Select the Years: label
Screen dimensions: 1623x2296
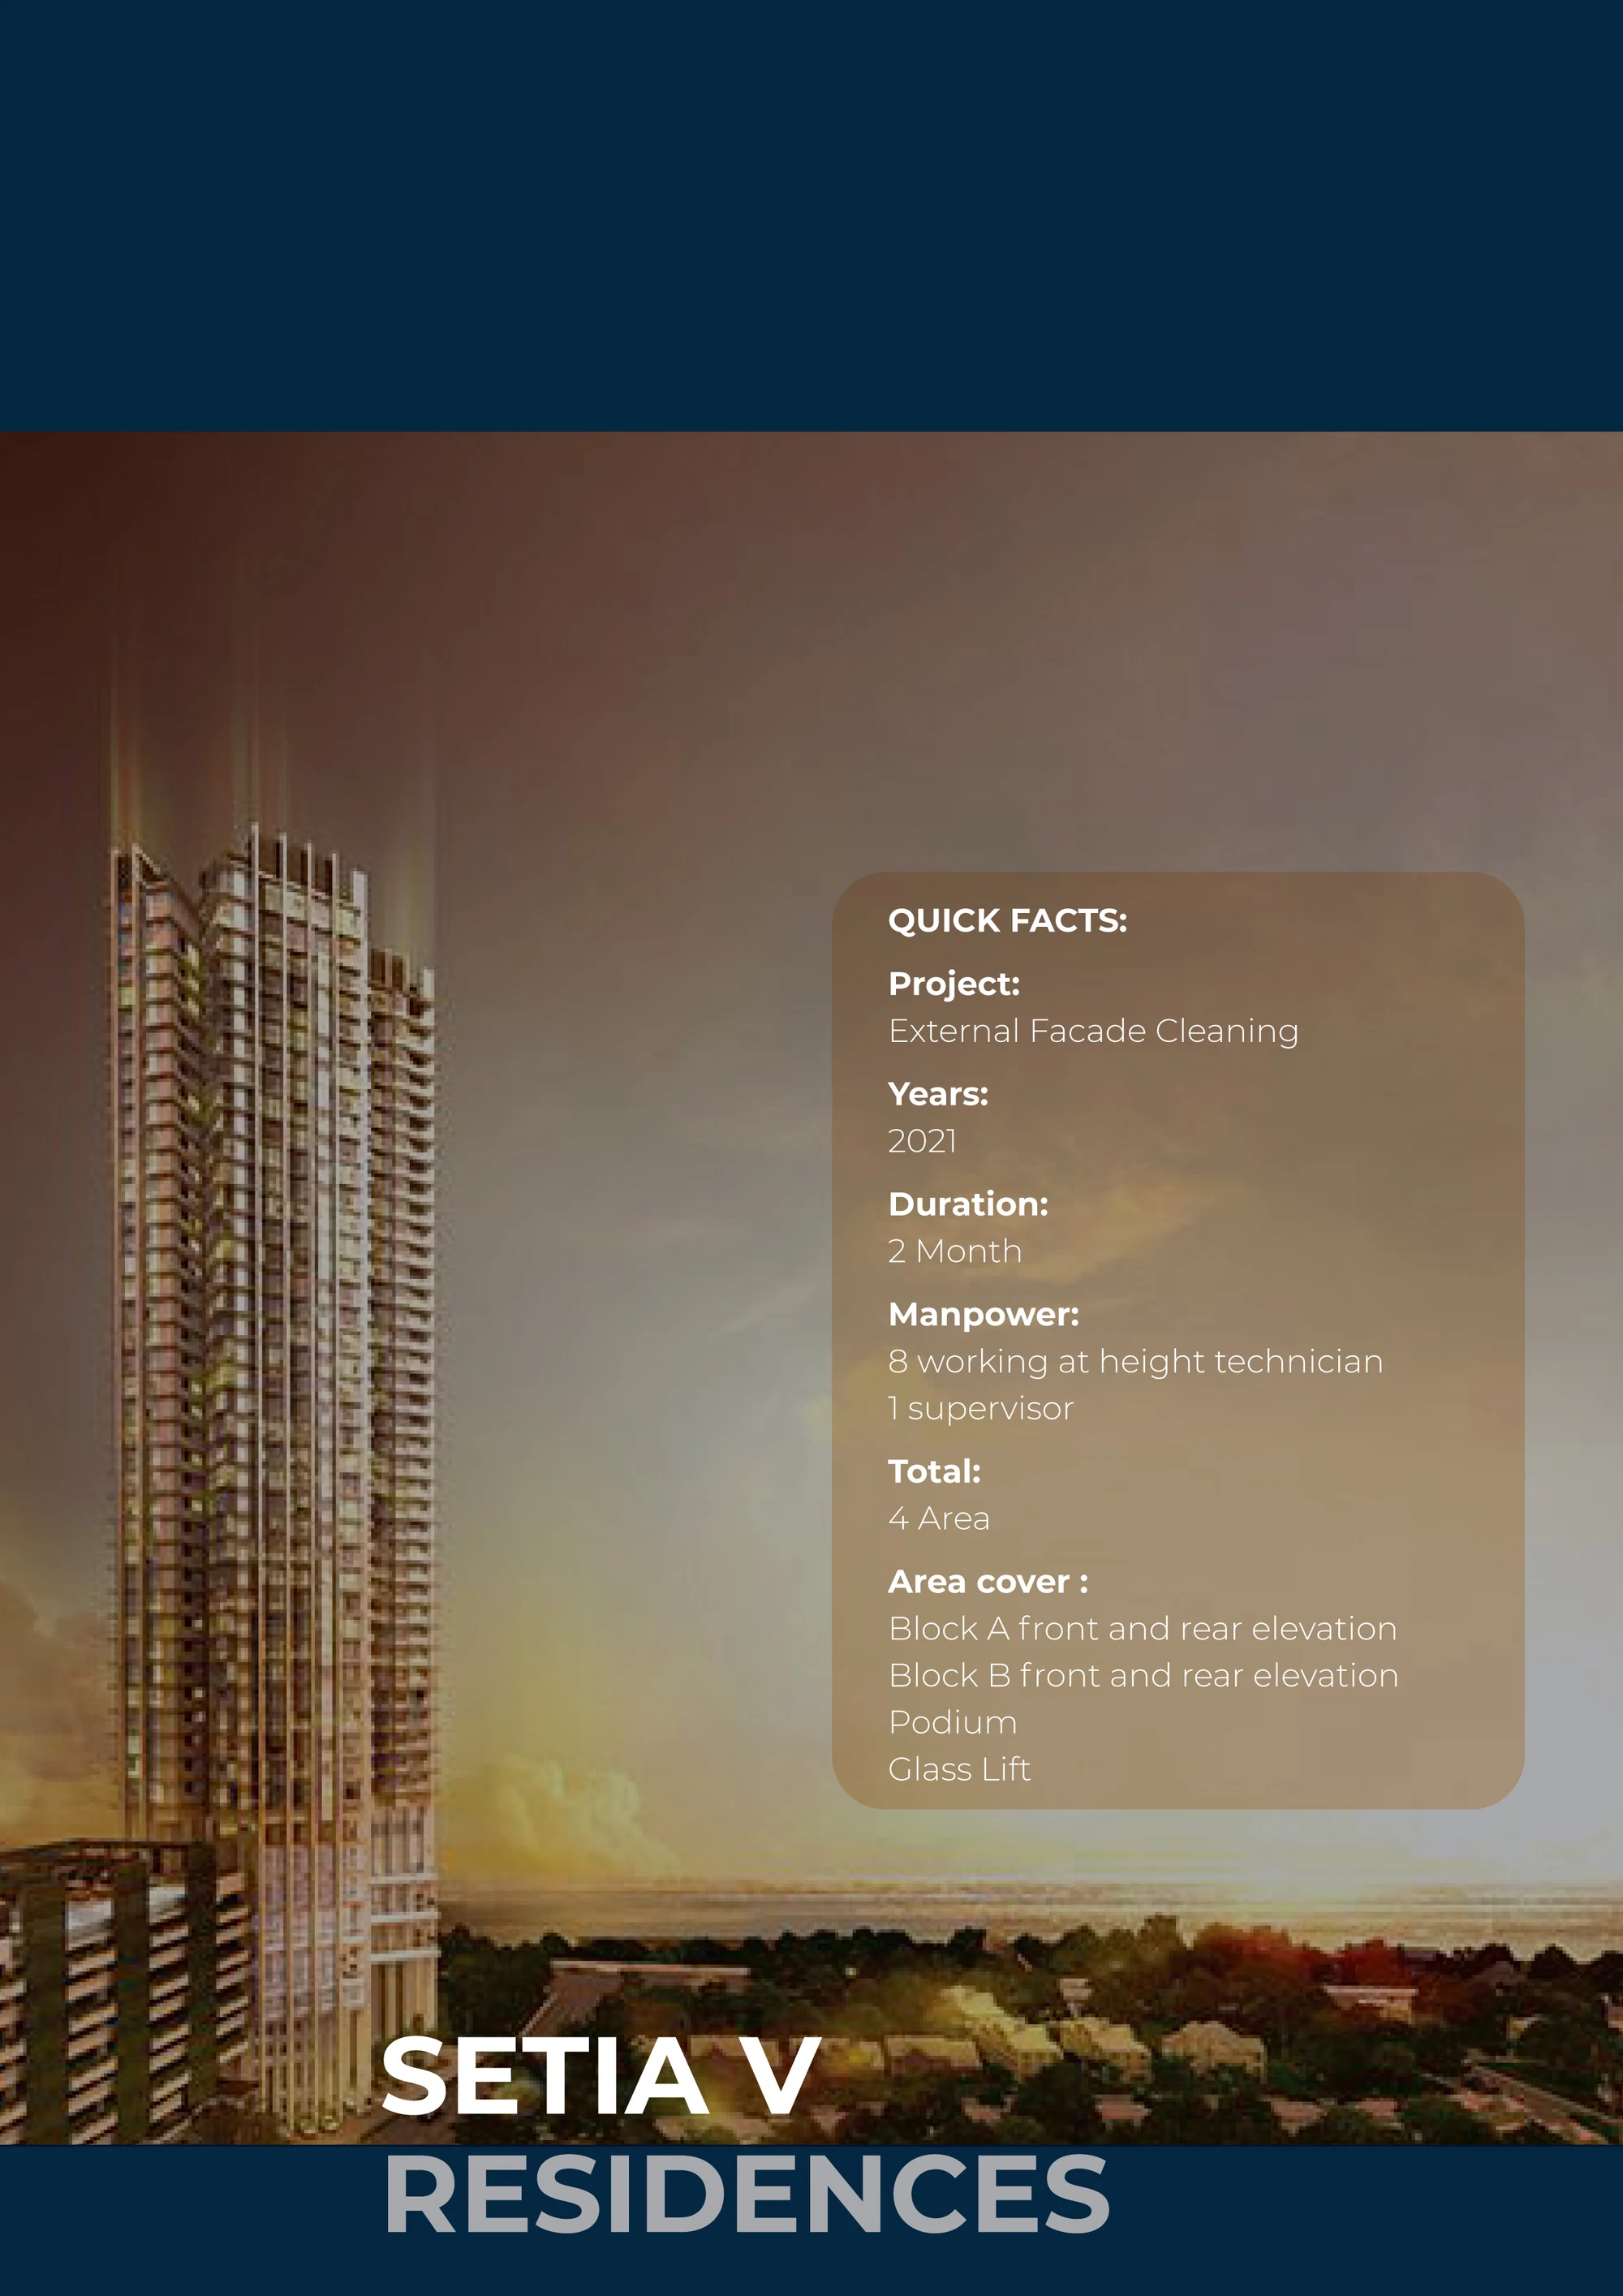pyautogui.click(x=938, y=1094)
